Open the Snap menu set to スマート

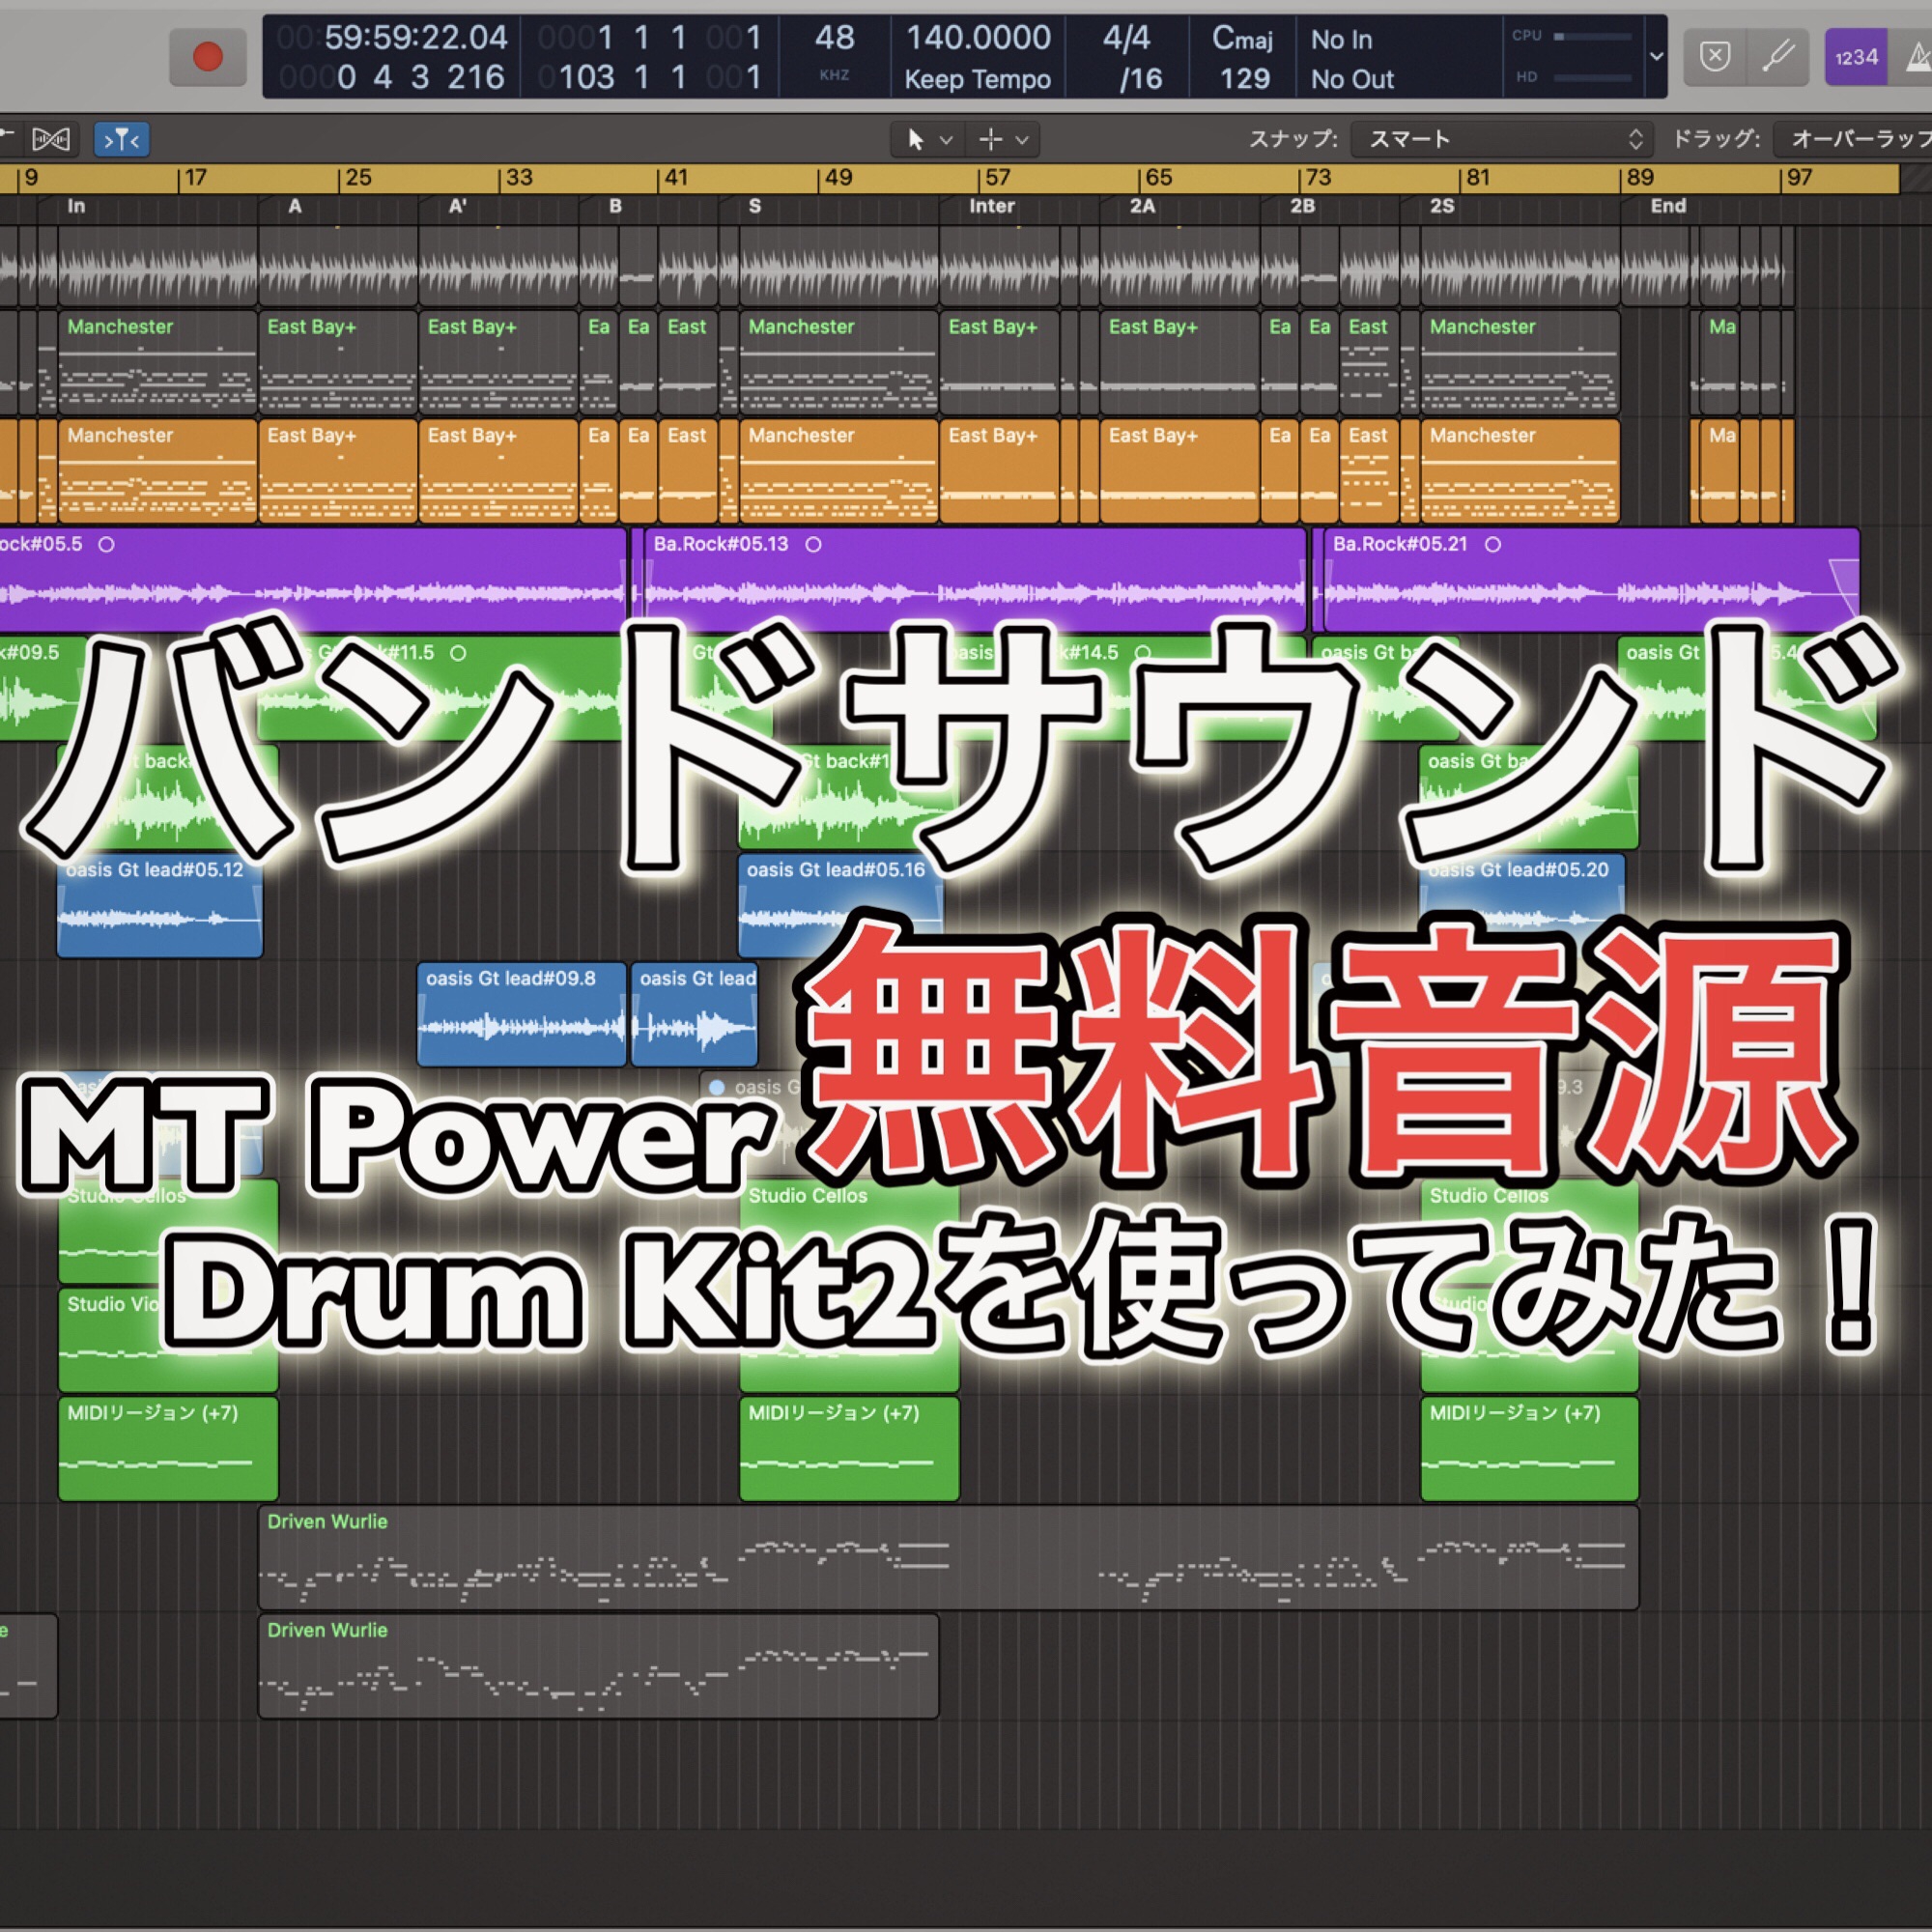[x=1501, y=139]
